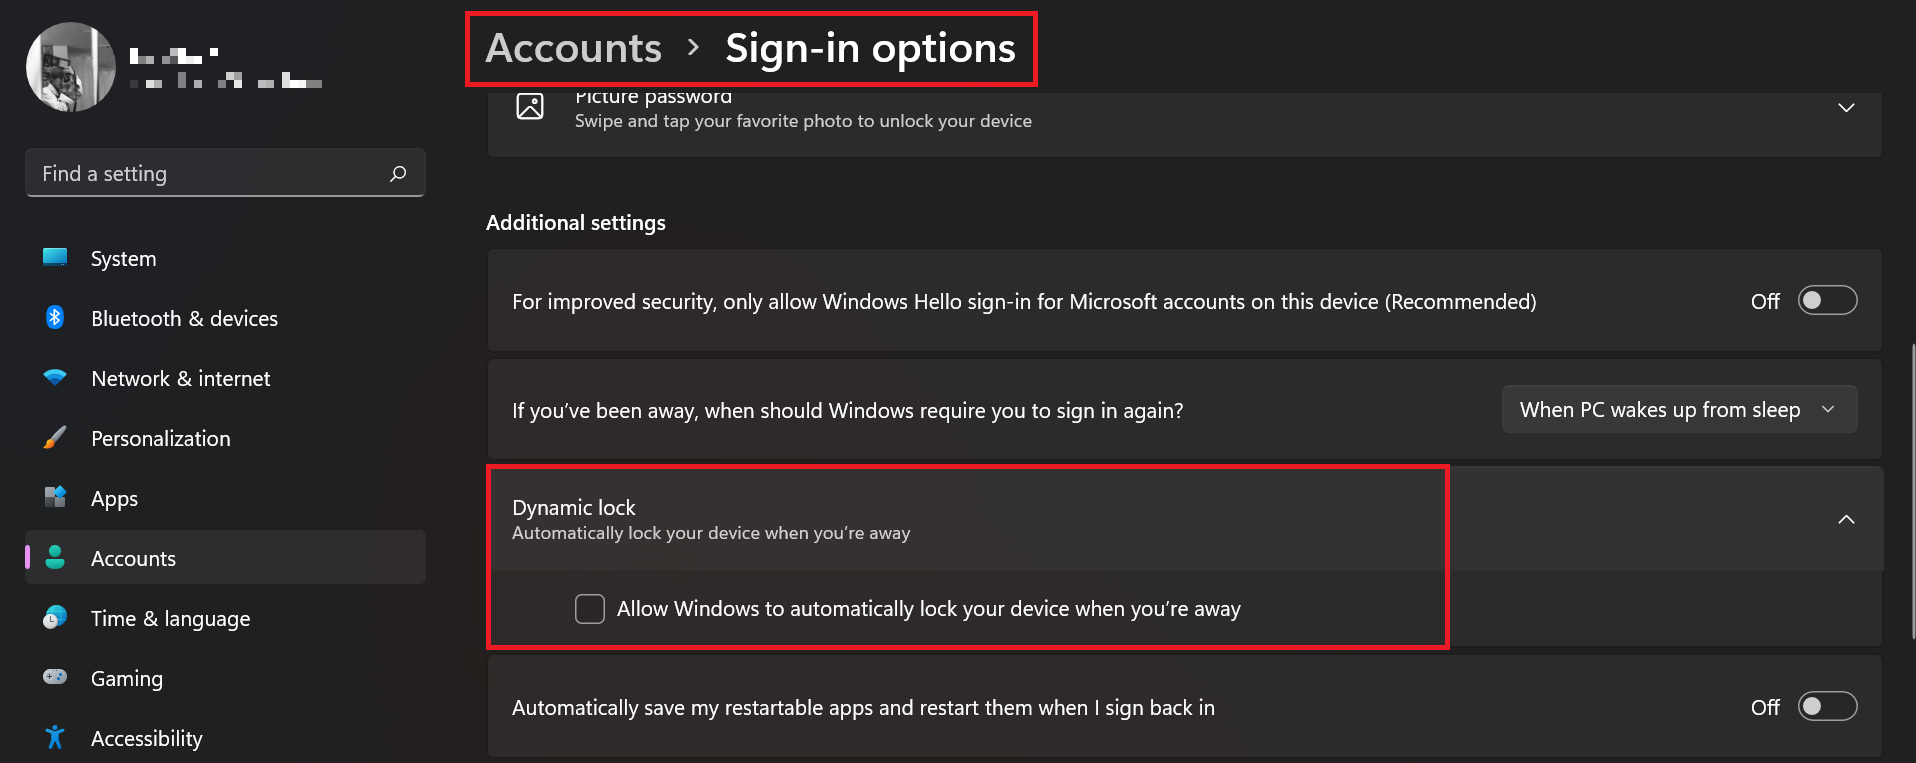This screenshot has width=1916, height=763.
Task: Click the Bluetooth icon in sidebar
Action: pyautogui.click(x=55, y=318)
